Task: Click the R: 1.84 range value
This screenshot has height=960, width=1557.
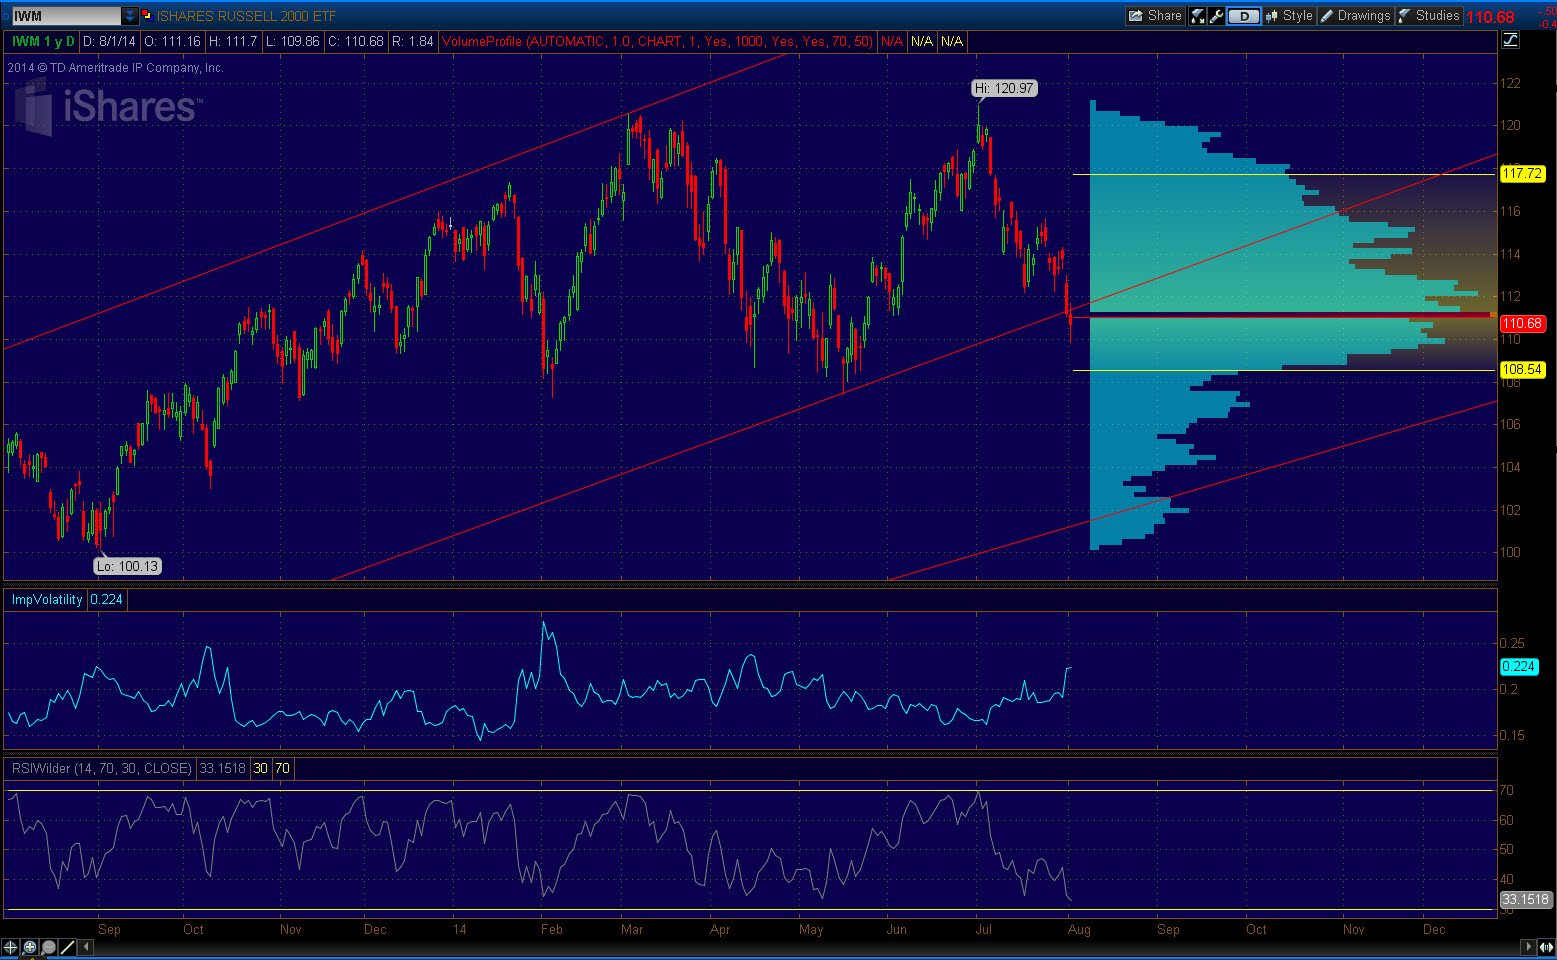Action: pyautogui.click(x=412, y=41)
